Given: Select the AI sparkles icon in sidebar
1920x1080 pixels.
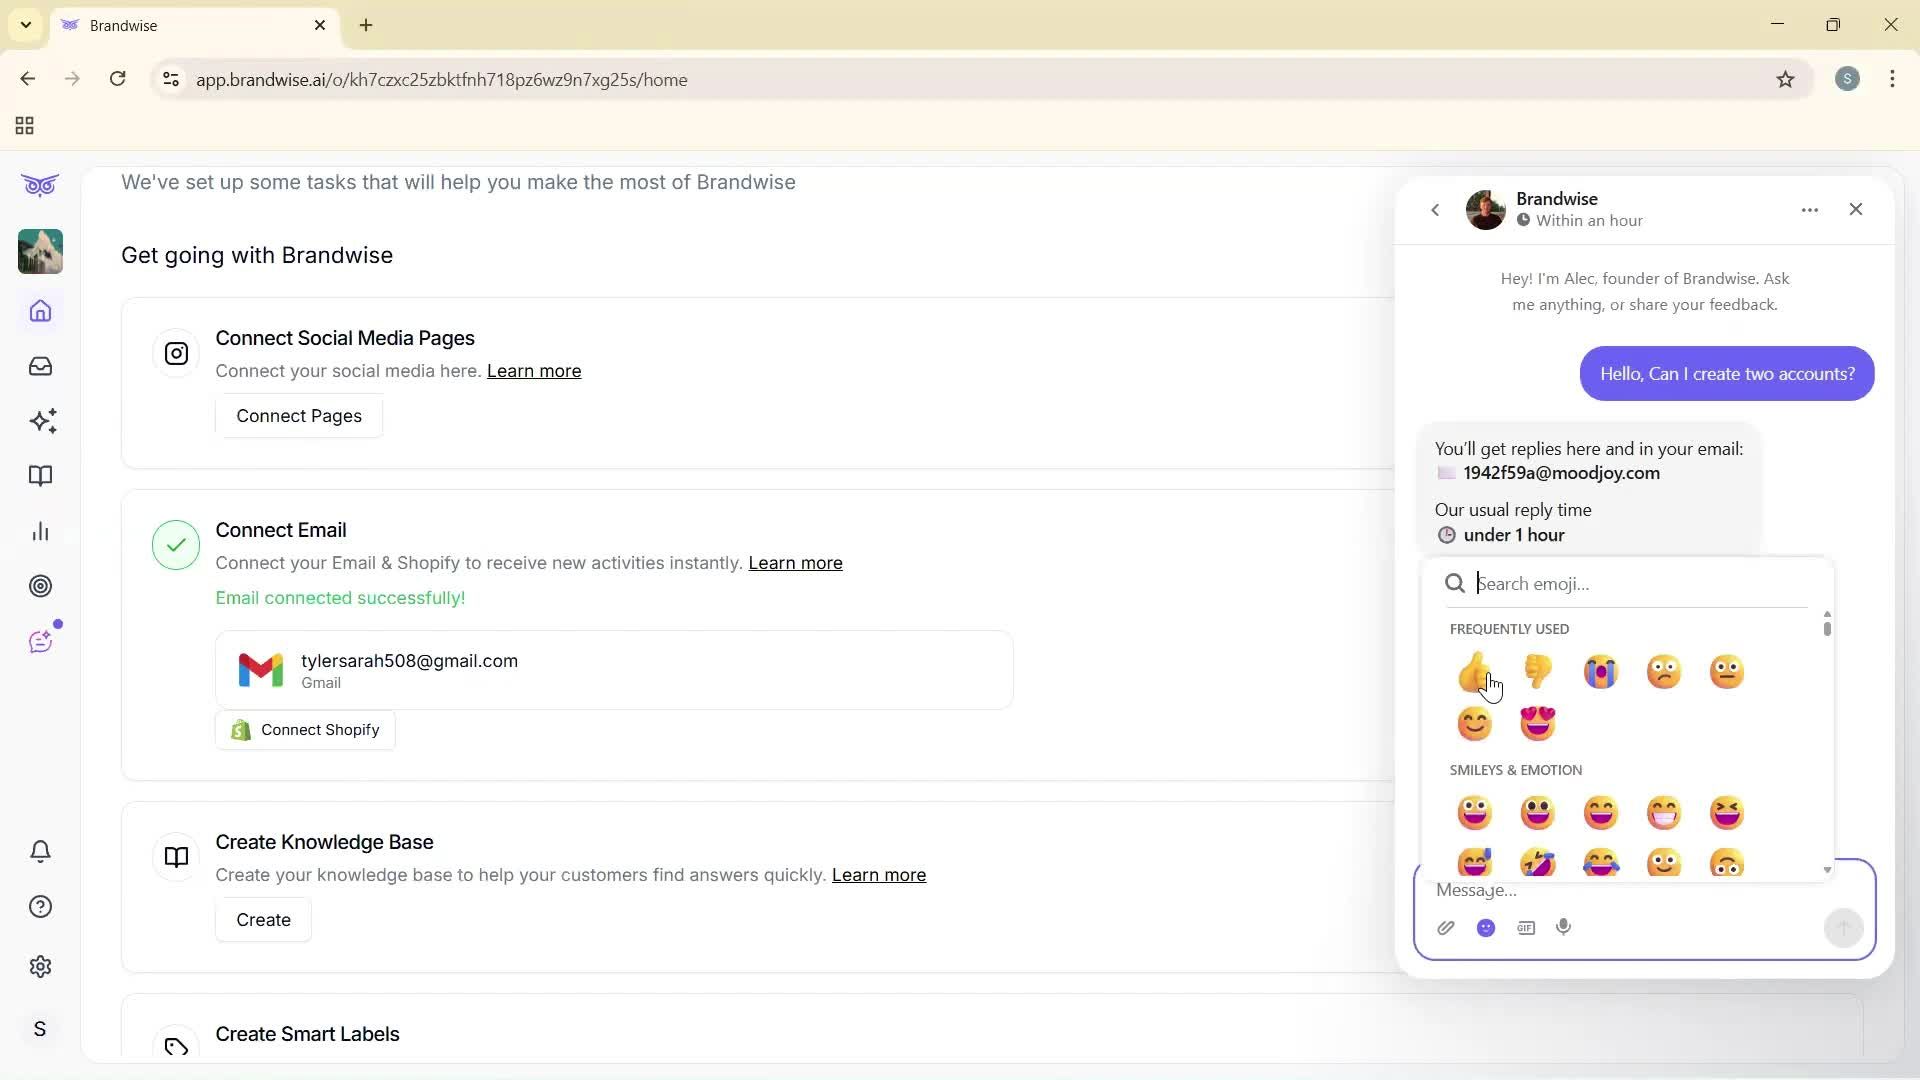Looking at the screenshot, I should (x=40, y=421).
